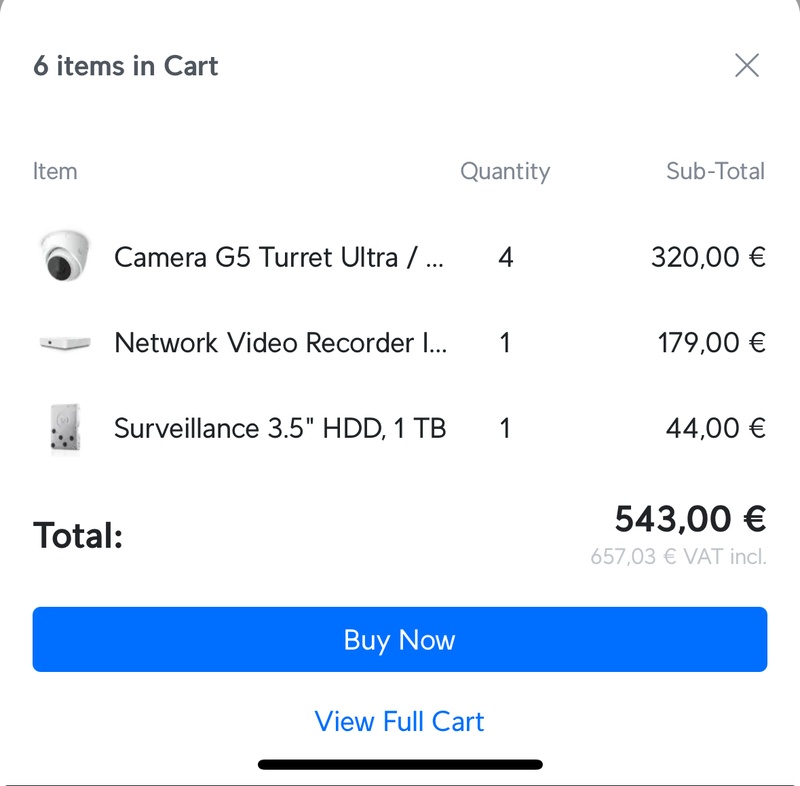
Task: Open the Camera G5 Turret Ultra item name
Action: [x=279, y=257]
